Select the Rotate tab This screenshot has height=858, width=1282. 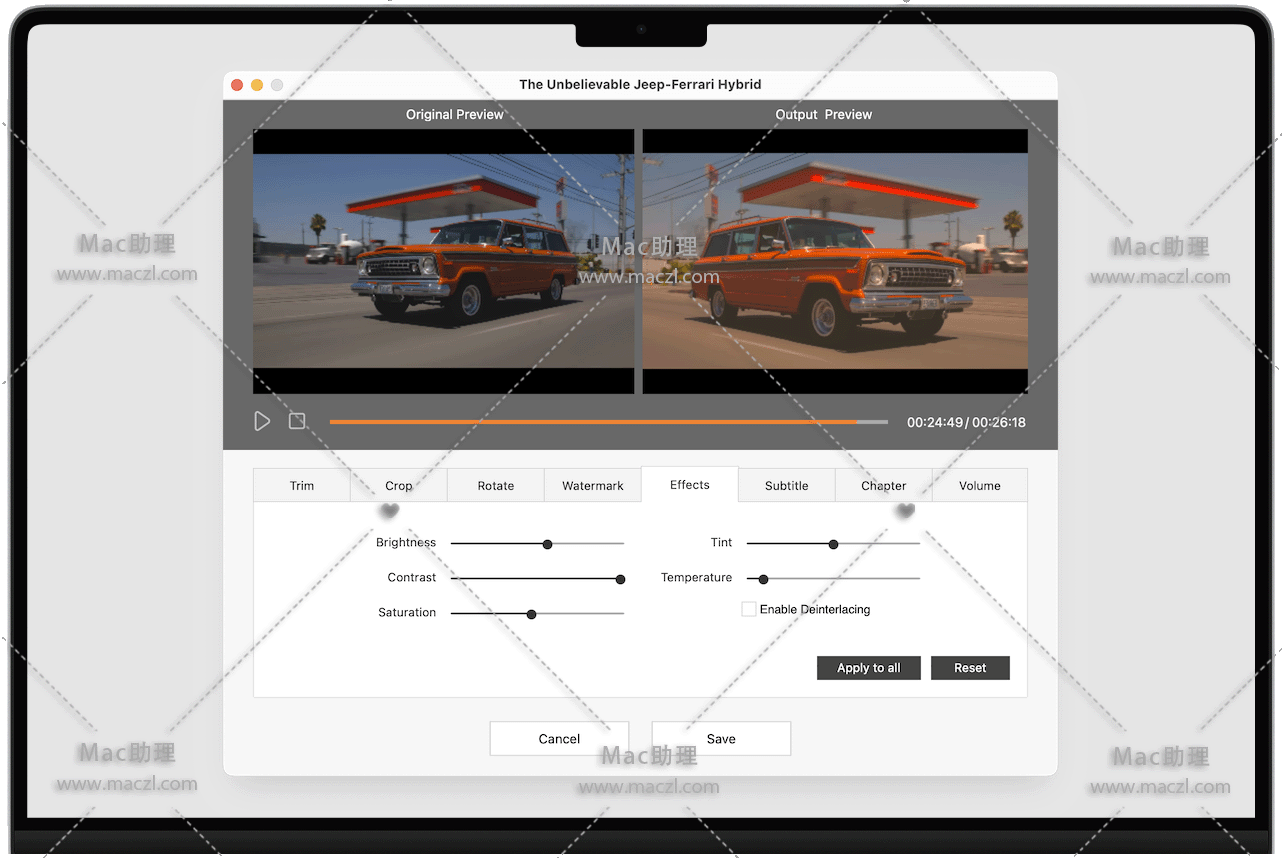(x=495, y=485)
